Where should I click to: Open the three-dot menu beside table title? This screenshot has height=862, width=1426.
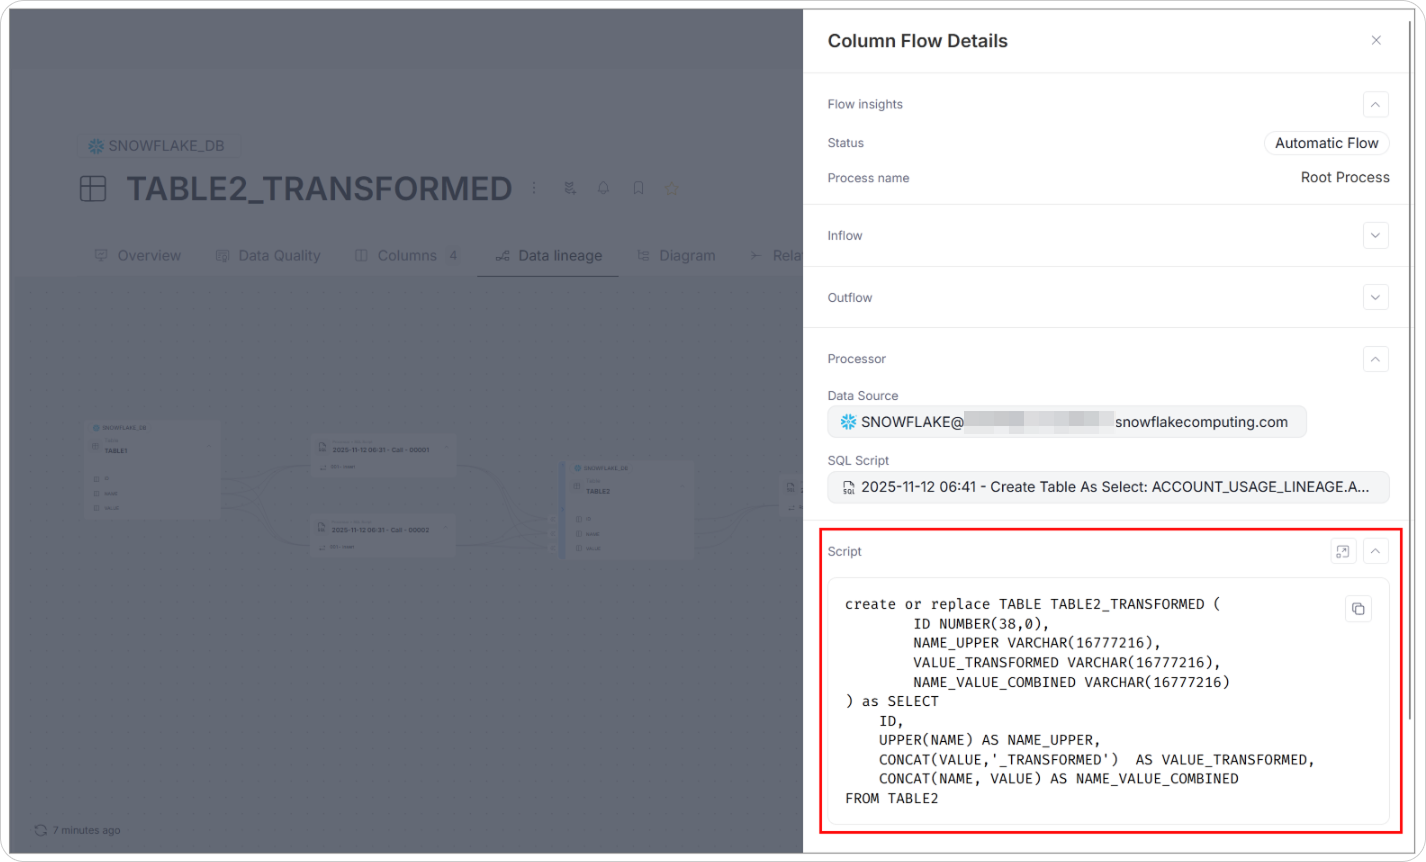coord(534,188)
